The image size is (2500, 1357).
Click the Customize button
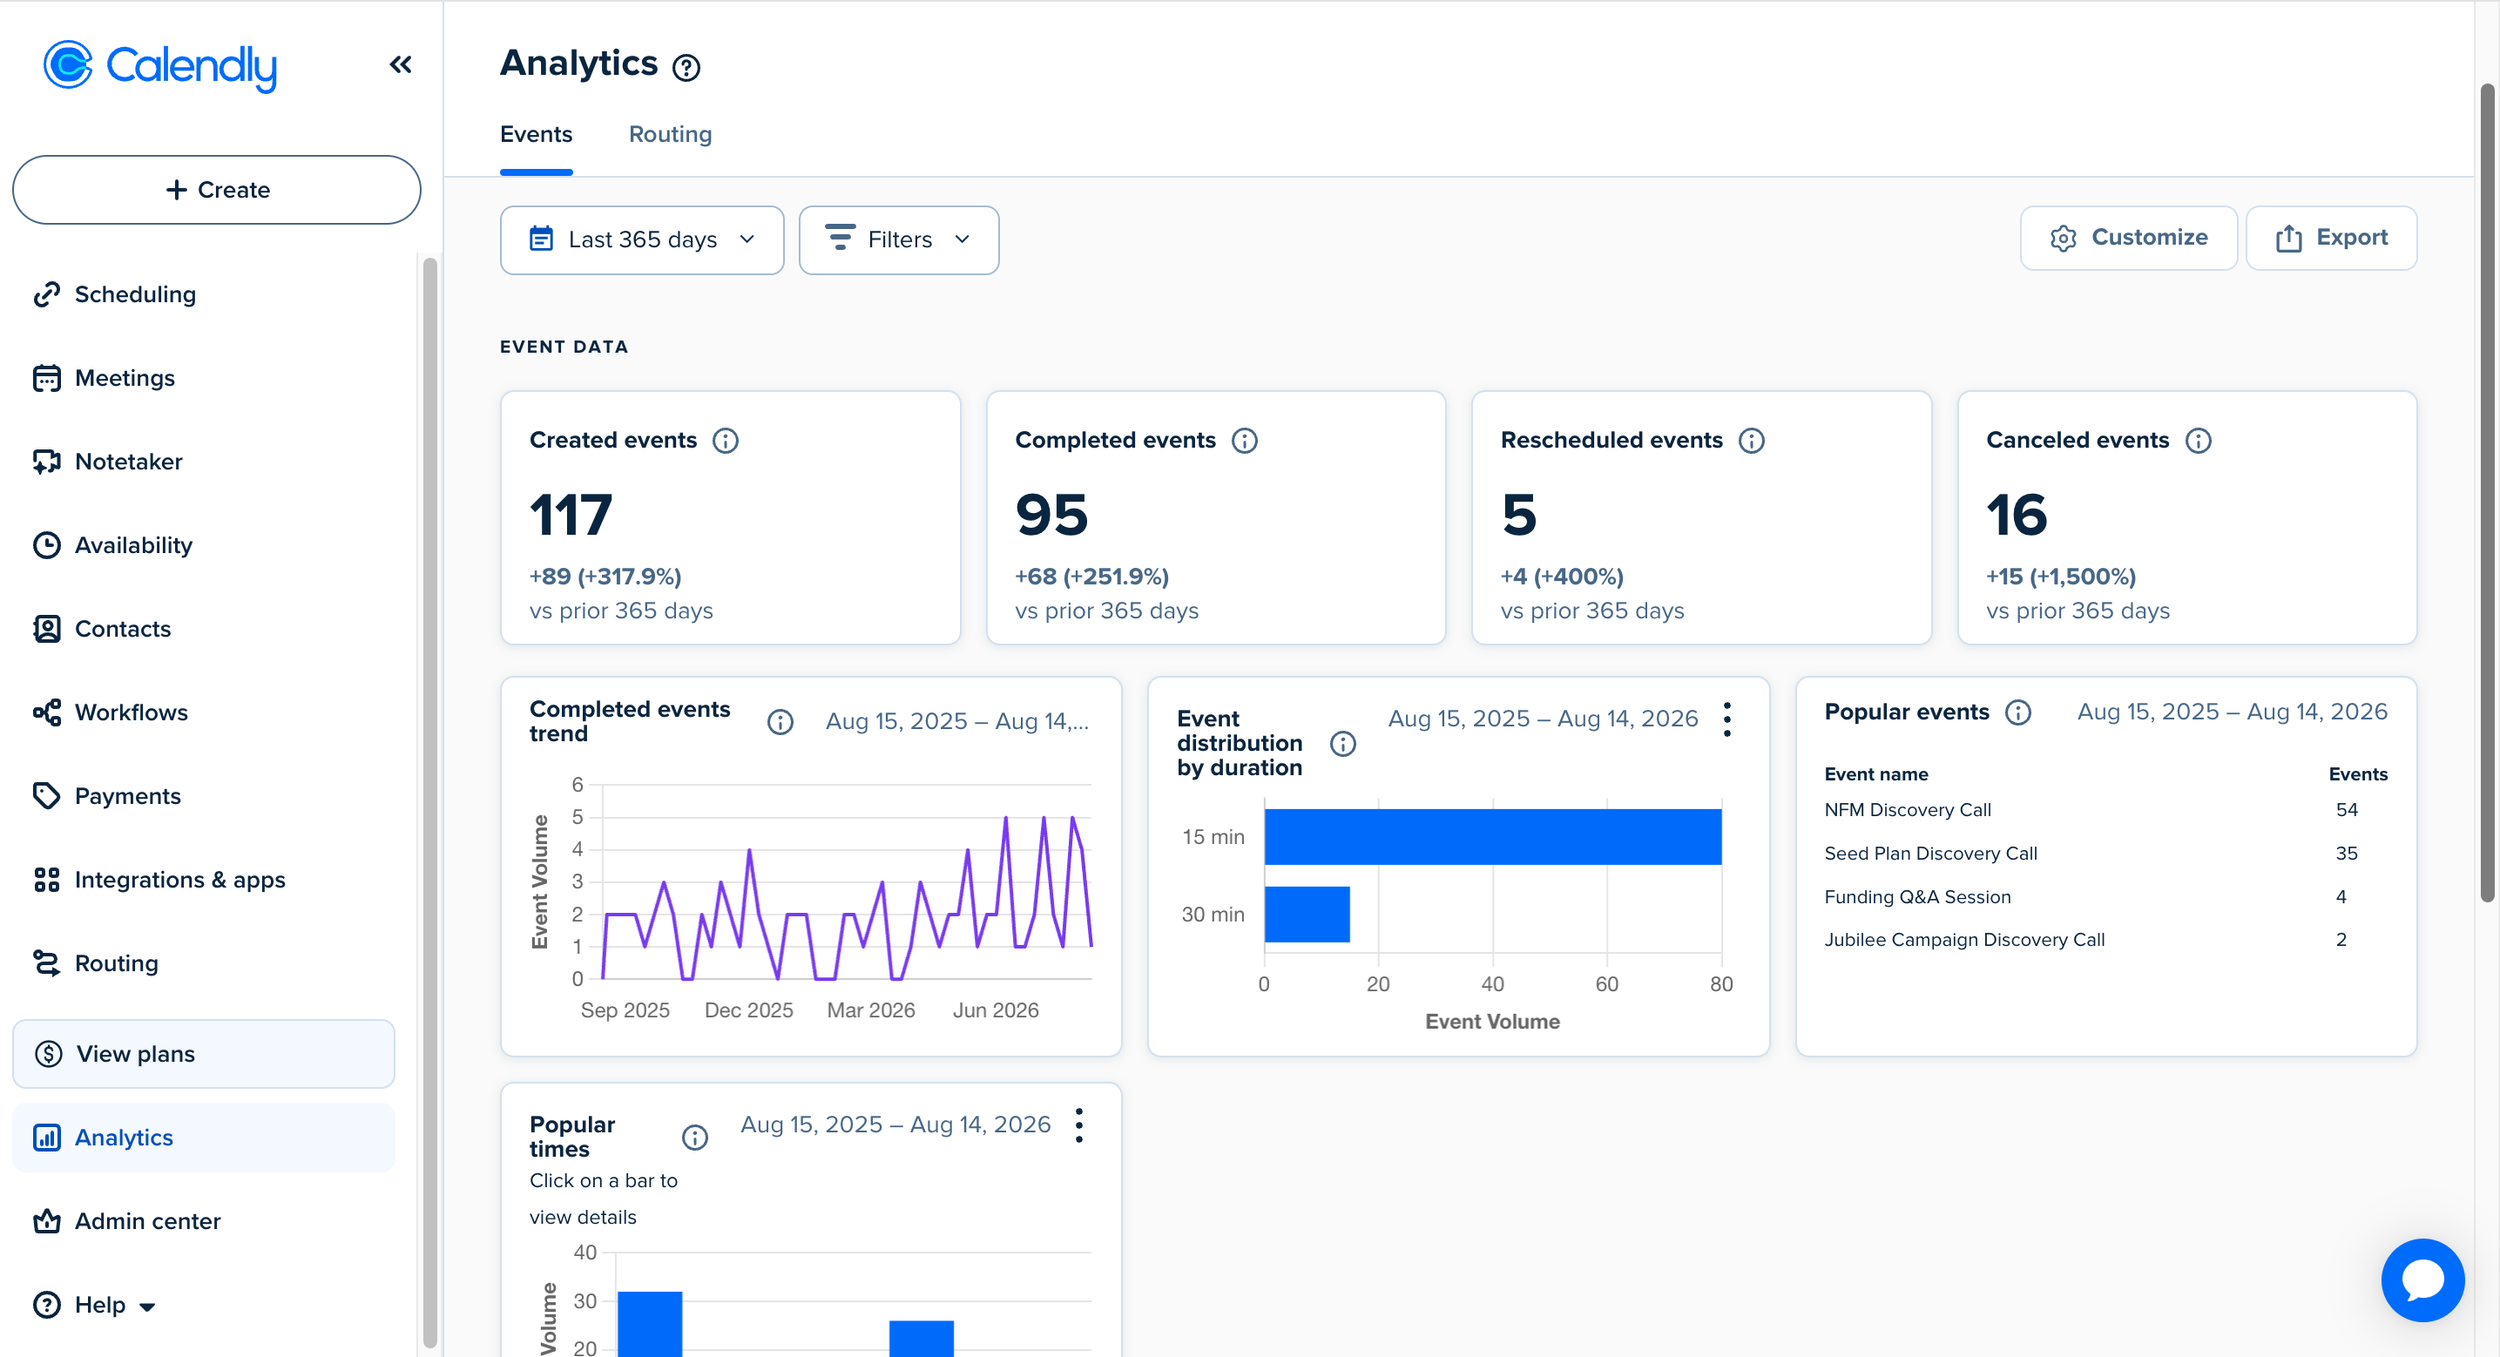pos(2128,238)
